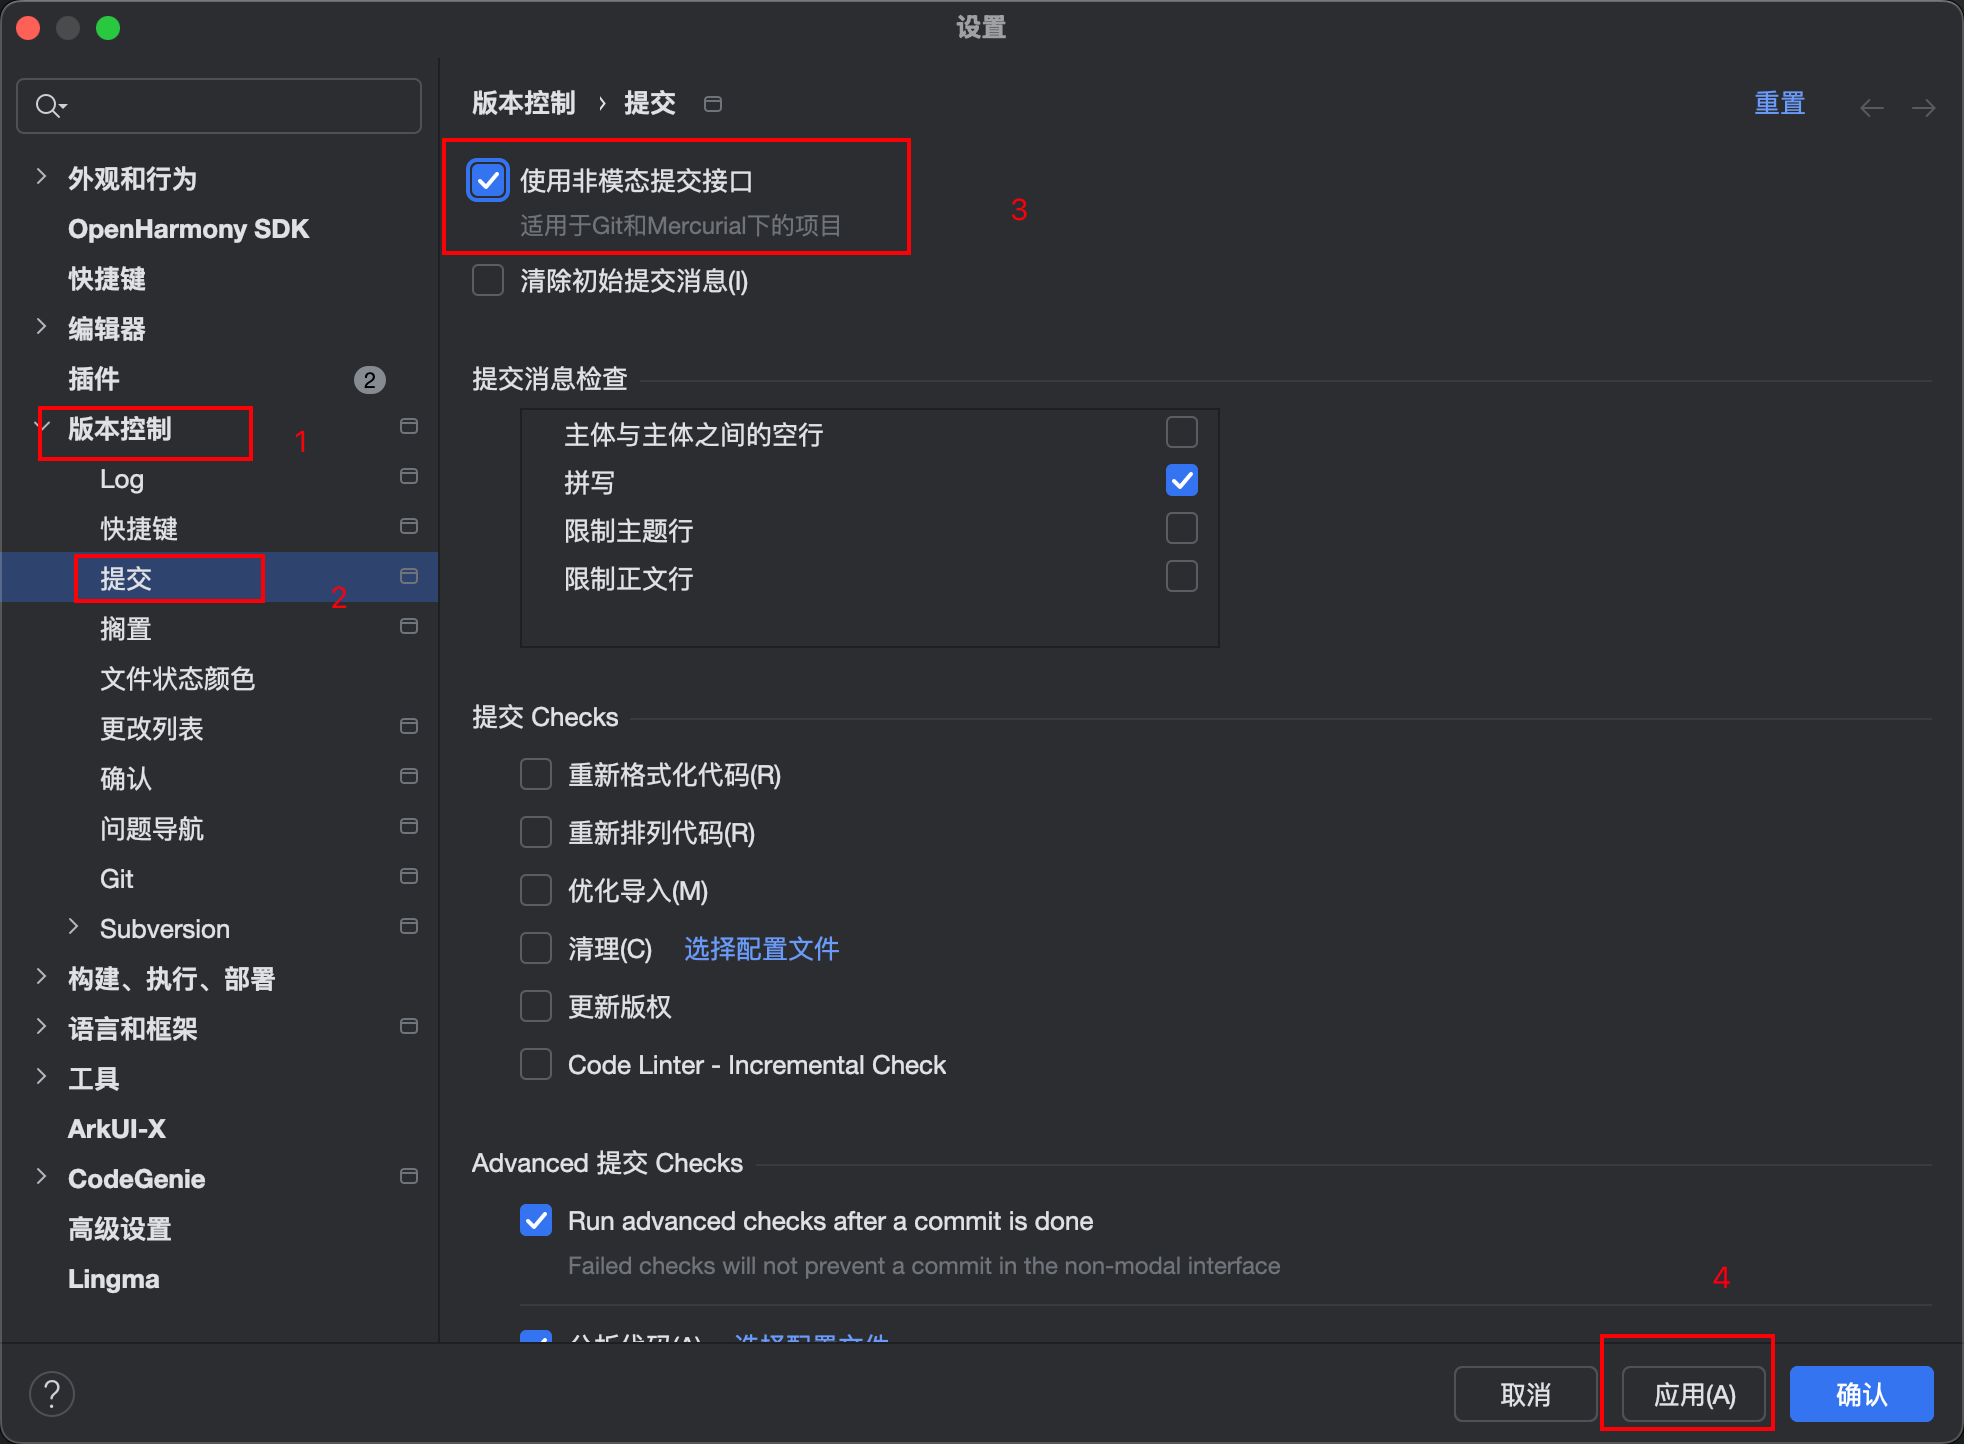
Task: Expand the Subversion tree node
Action: coord(73,927)
